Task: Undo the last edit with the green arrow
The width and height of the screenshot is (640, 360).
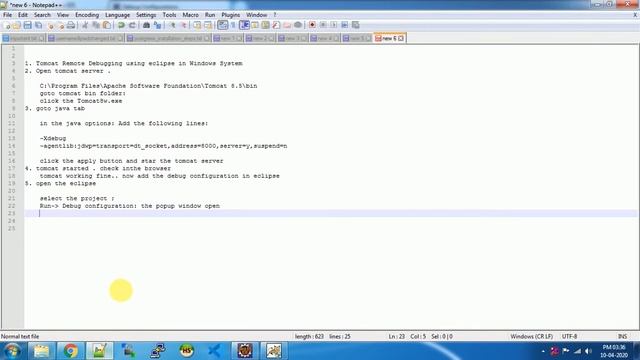Action: [121, 25]
